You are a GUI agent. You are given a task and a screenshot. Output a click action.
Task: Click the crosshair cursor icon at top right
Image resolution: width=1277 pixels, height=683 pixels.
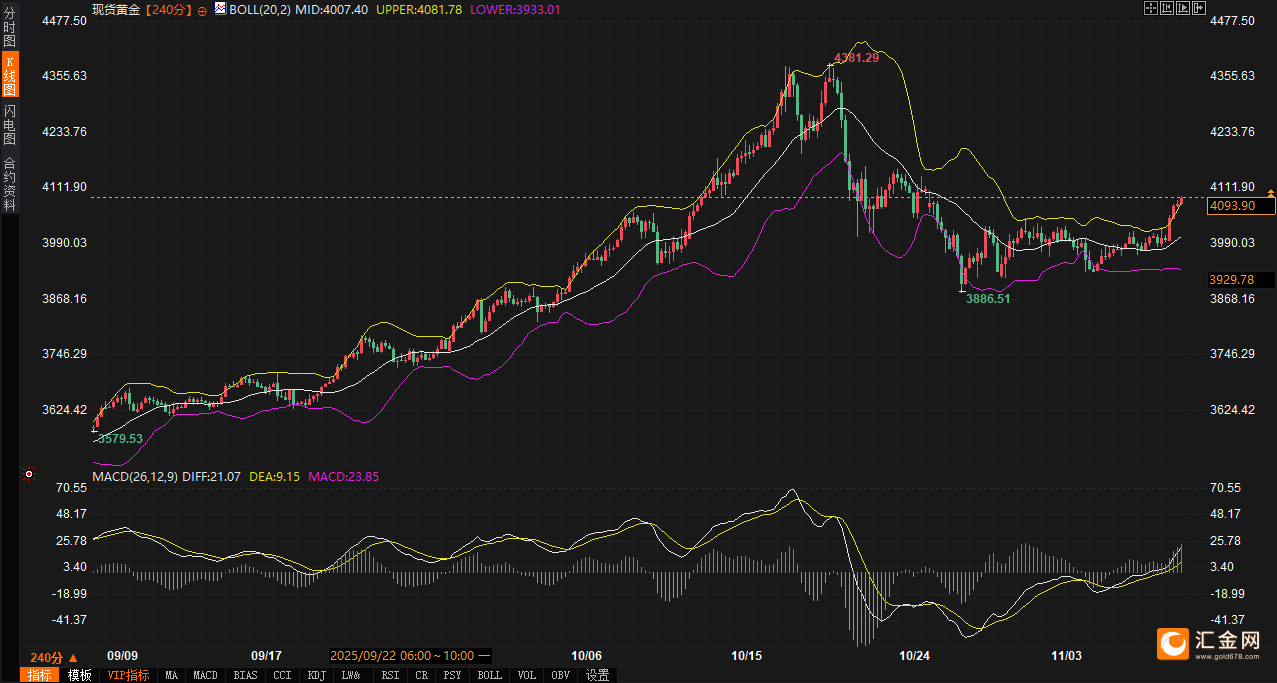click(x=1150, y=8)
